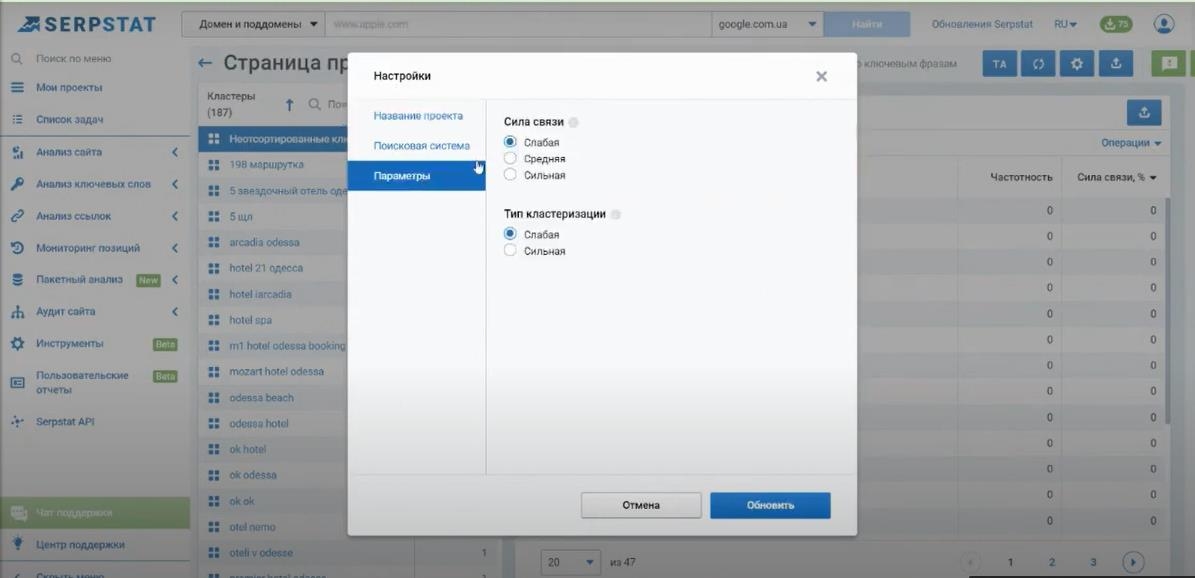
Task: Select the 'Неотсортированные' cluster row
Action: (x=274, y=140)
